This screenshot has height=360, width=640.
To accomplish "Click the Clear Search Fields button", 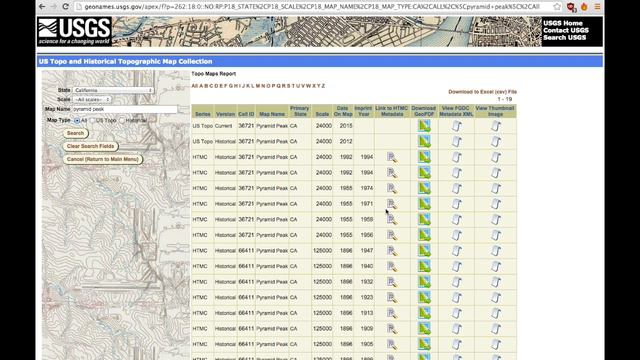I will (x=90, y=146).
